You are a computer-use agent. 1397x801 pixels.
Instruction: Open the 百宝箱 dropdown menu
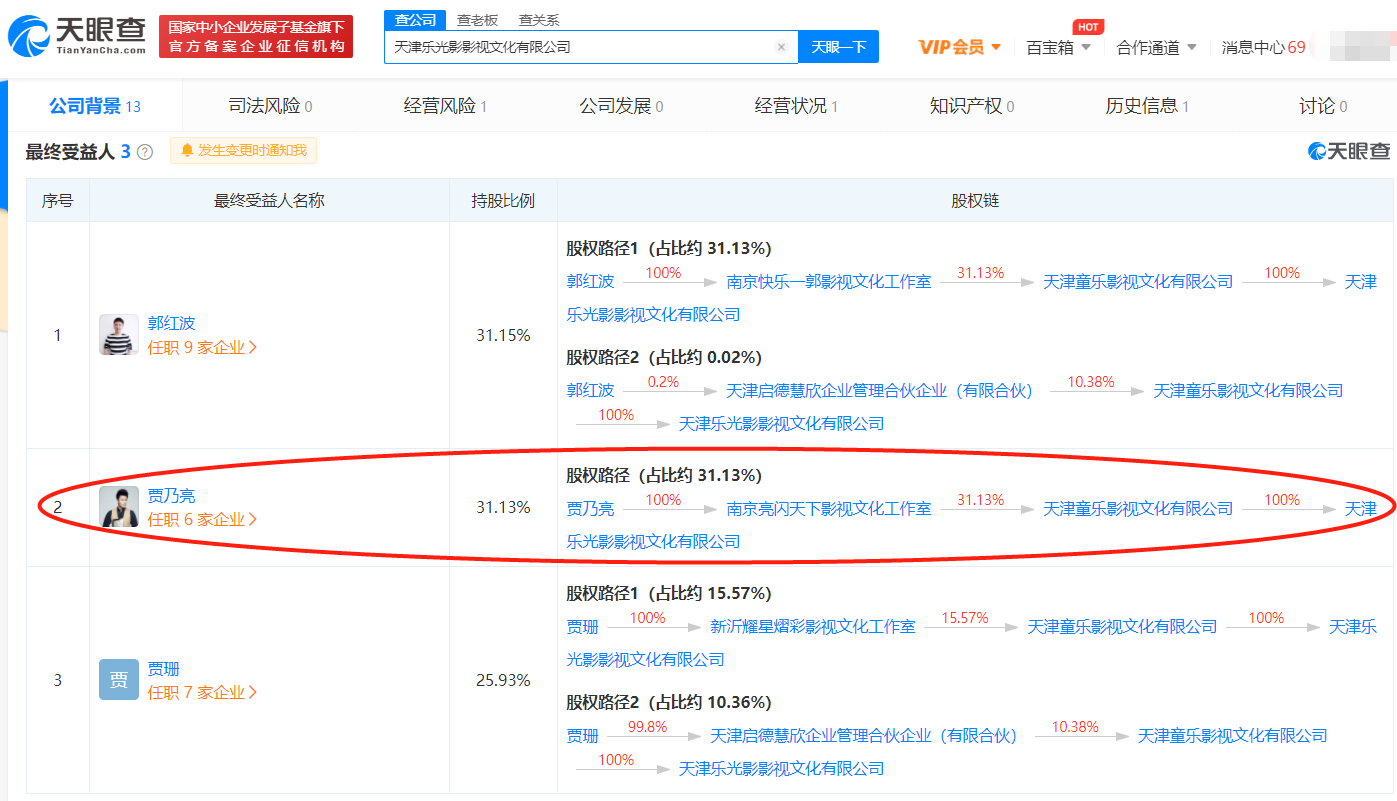pyautogui.click(x=1059, y=47)
